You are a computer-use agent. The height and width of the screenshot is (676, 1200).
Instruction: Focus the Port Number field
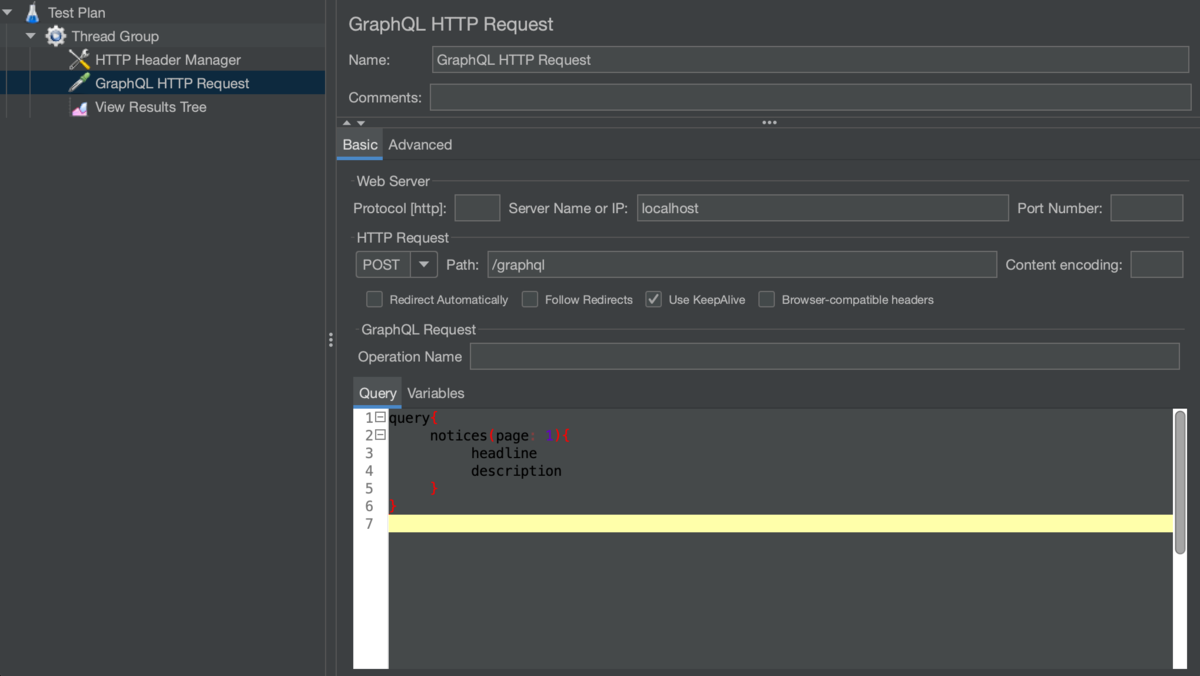(x=1147, y=208)
